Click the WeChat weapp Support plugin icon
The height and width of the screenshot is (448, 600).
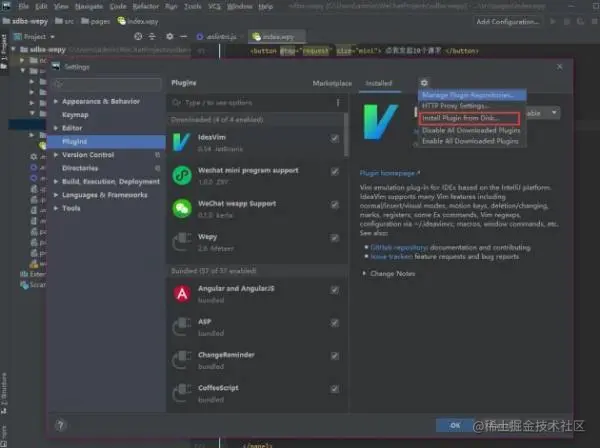(x=182, y=209)
